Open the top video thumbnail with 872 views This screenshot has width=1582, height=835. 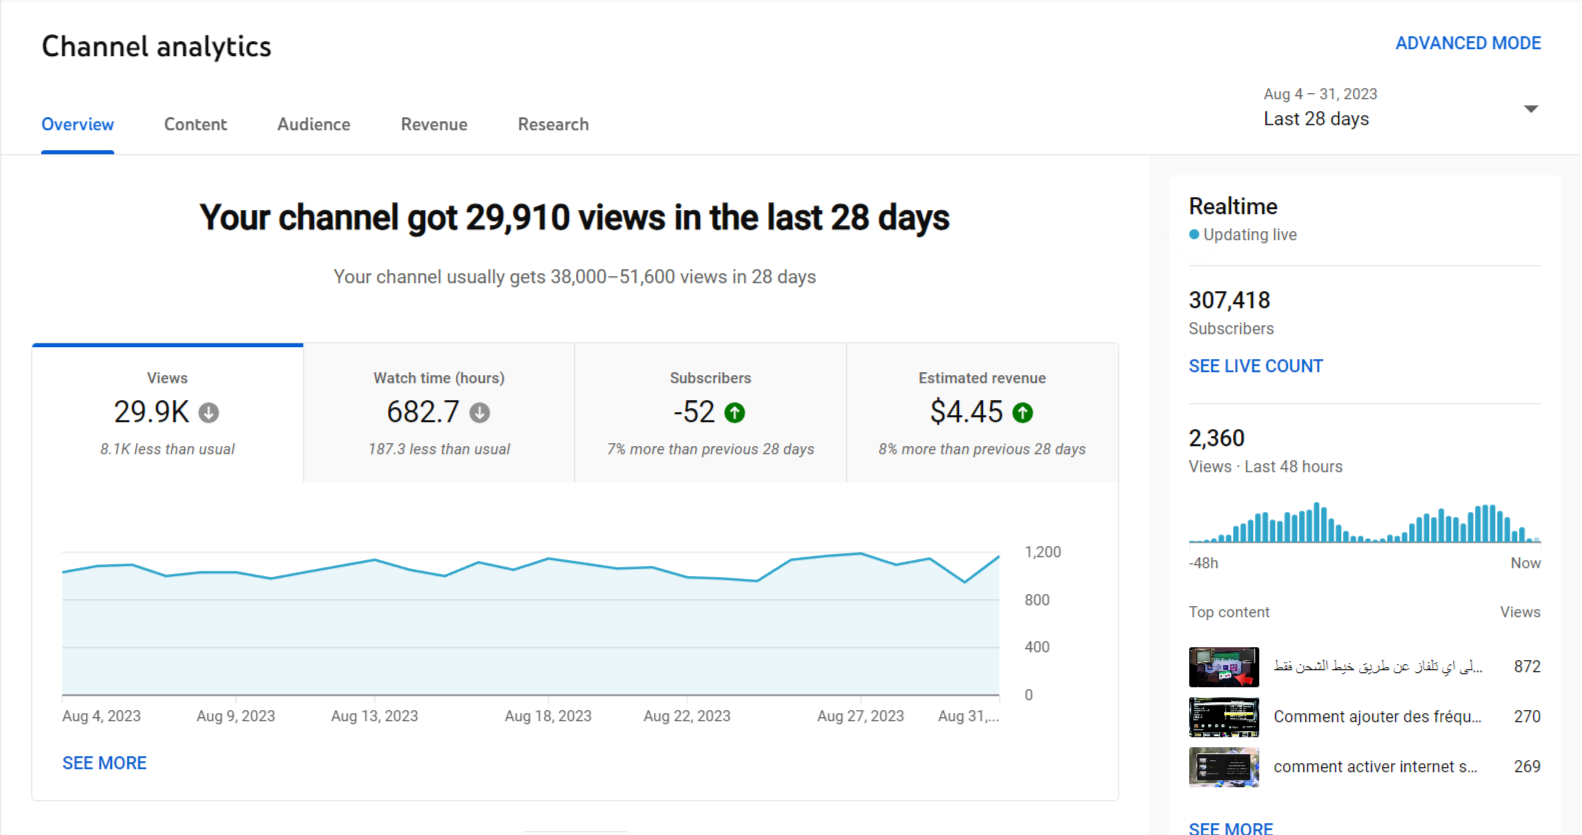(x=1223, y=667)
